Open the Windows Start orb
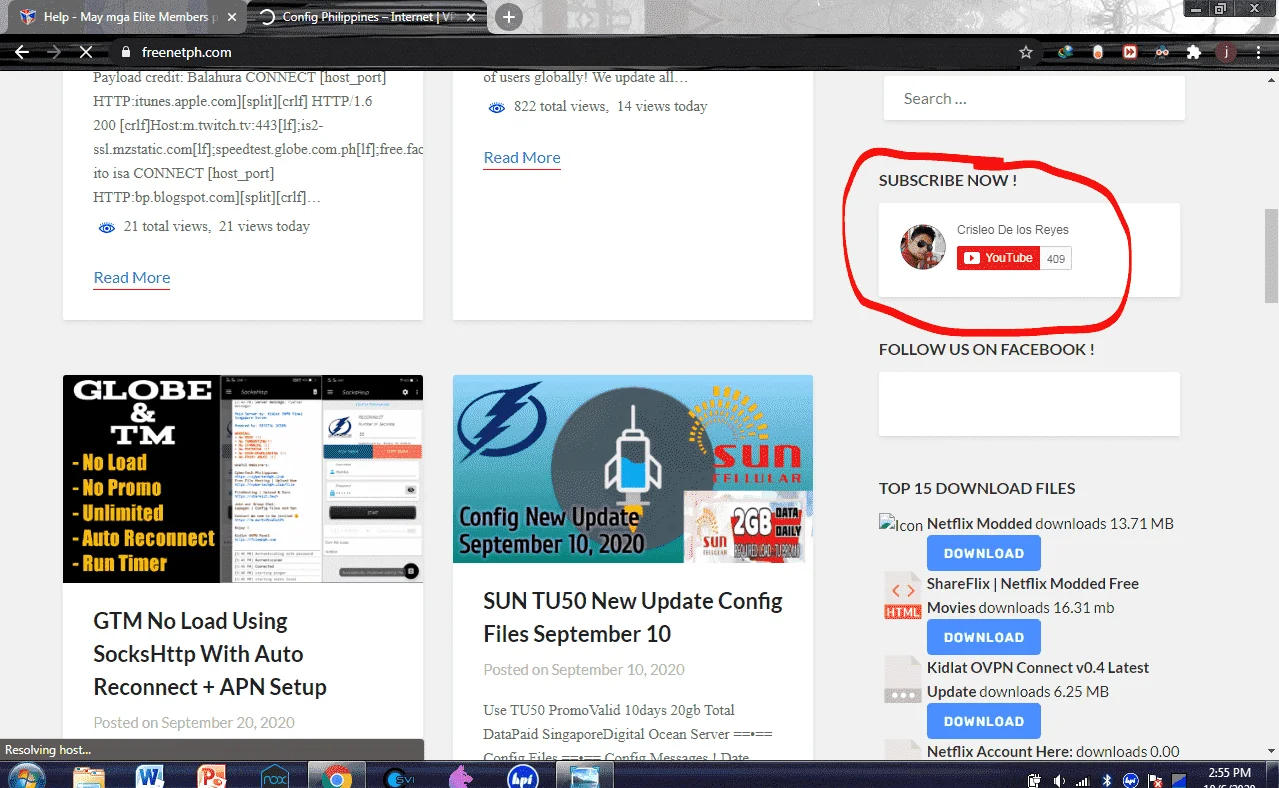The image size is (1279, 788). (26, 775)
